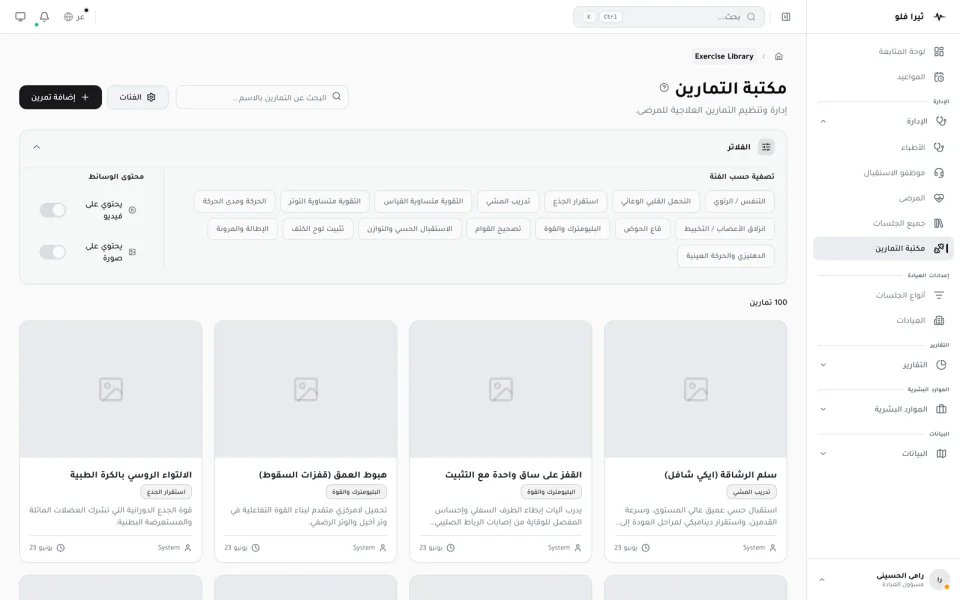The width and height of the screenshot is (960, 600).
Task: Filter by التحمل القلبي الوعائي category
Action: (x=656, y=201)
